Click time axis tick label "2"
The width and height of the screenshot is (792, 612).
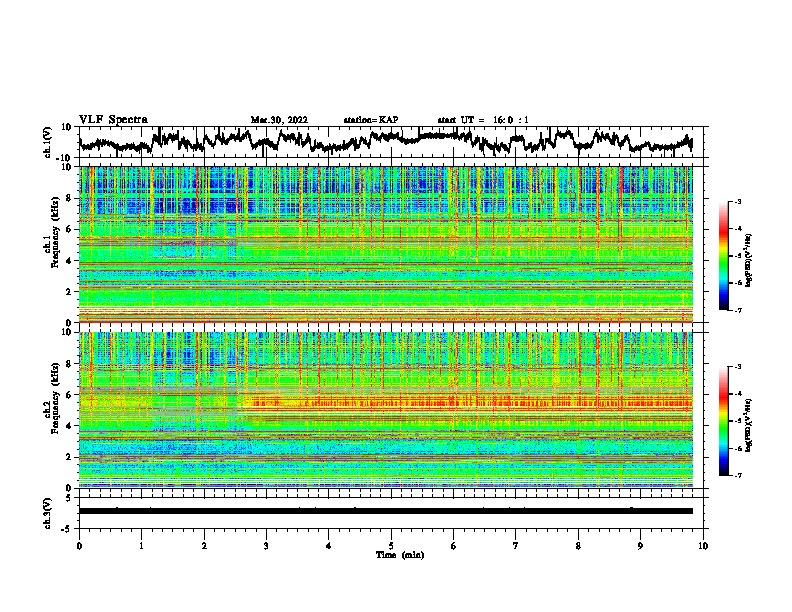204,546
